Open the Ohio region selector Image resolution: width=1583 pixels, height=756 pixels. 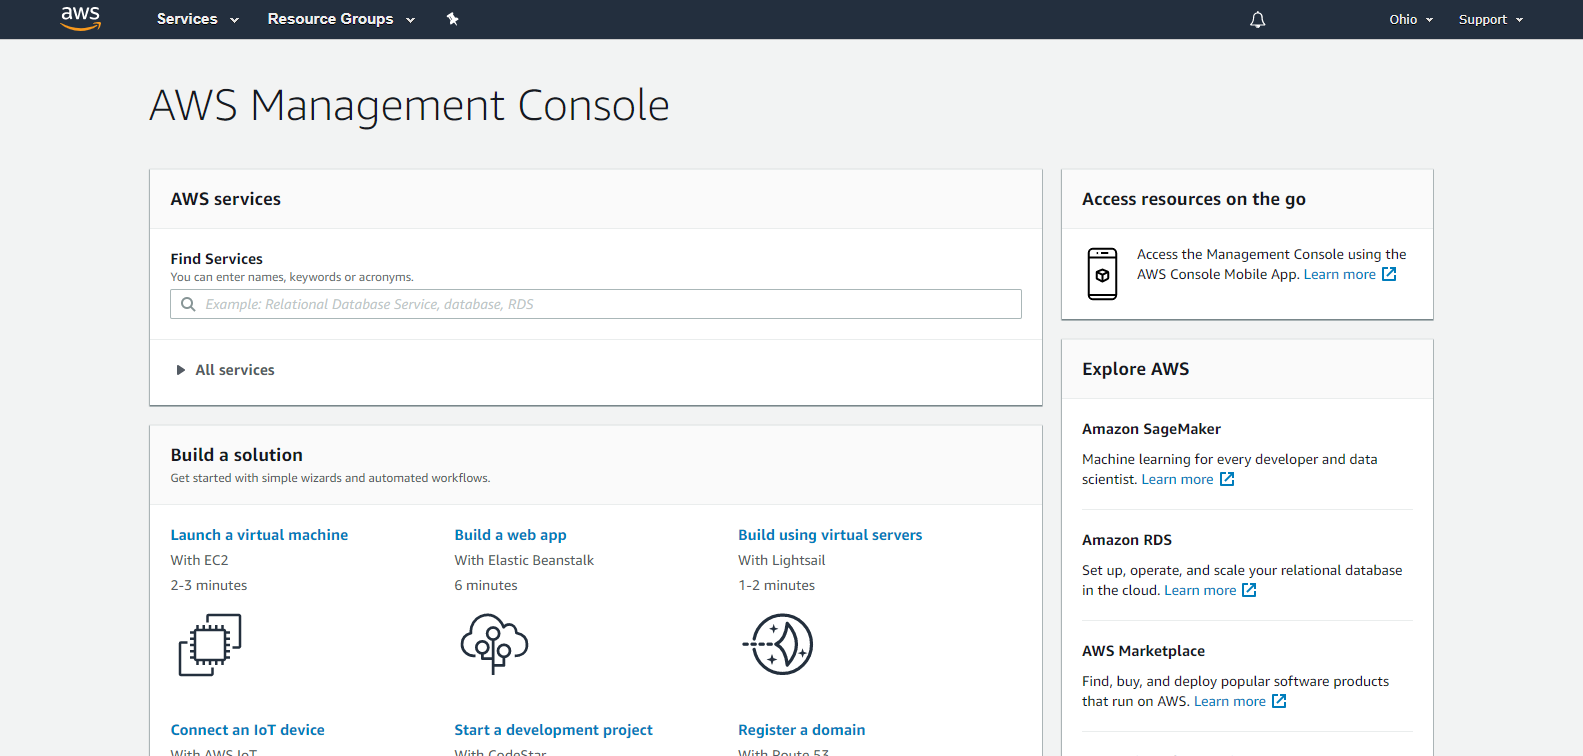click(1411, 19)
